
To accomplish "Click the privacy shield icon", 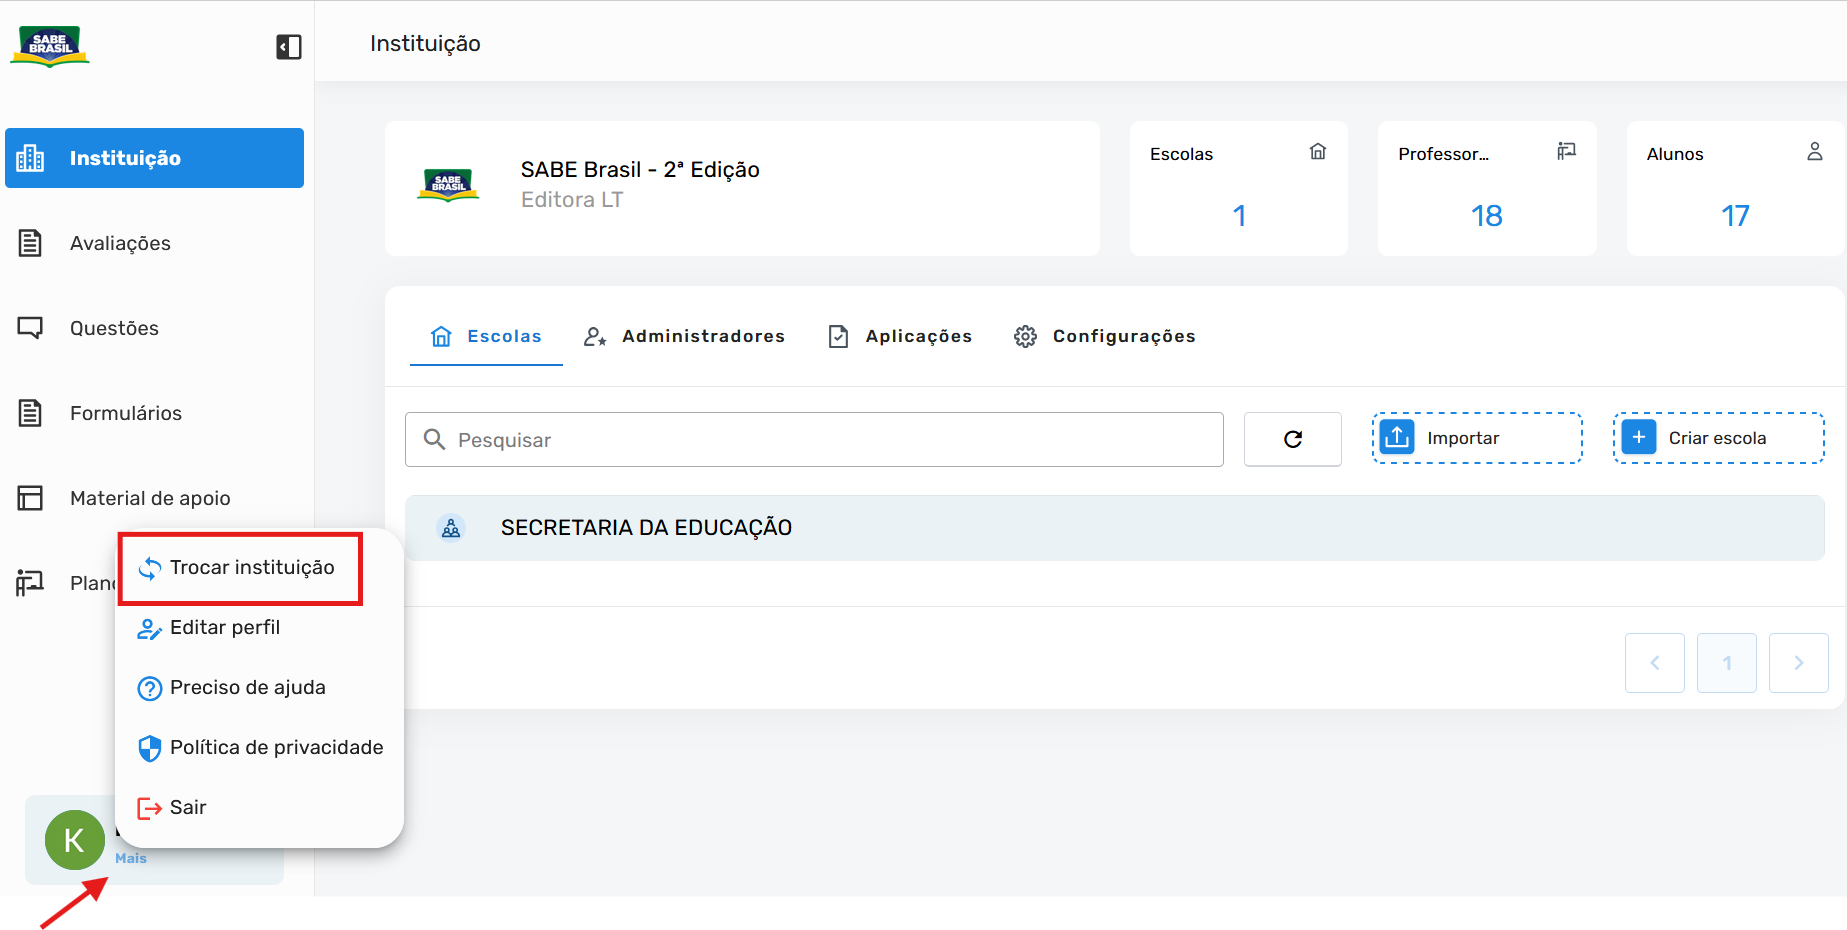I will click(x=150, y=749).
